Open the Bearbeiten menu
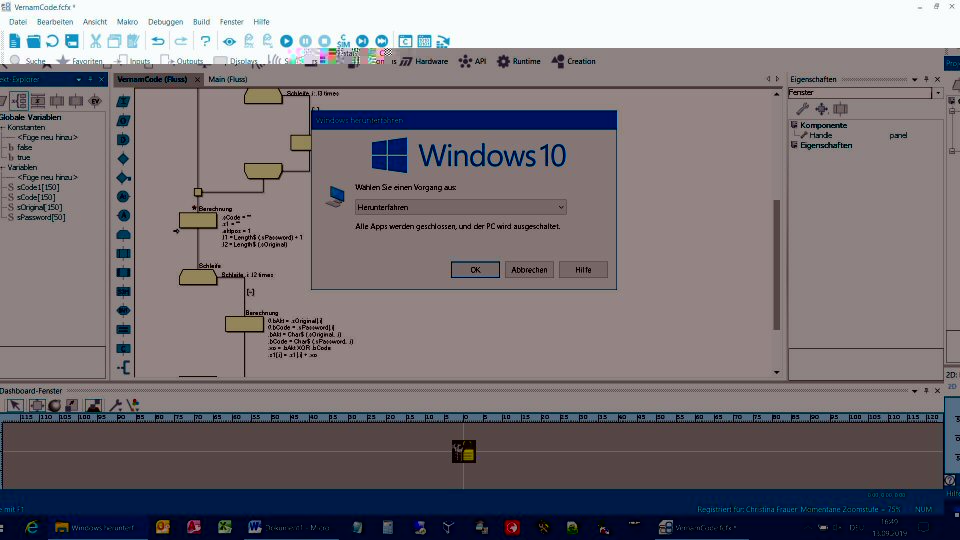This screenshot has width=960, height=540. tap(55, 21)
